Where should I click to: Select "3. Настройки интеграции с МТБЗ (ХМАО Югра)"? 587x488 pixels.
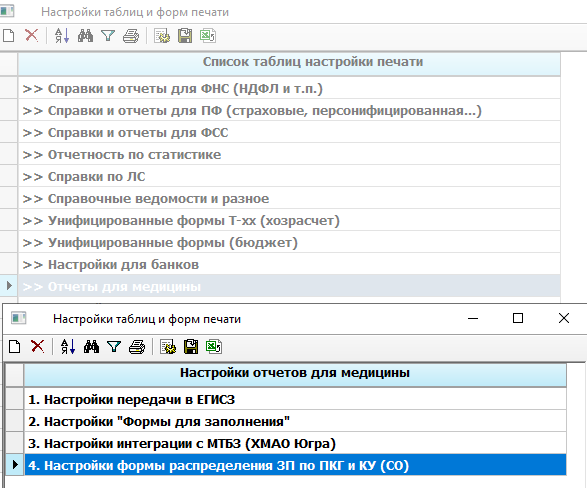295,443
